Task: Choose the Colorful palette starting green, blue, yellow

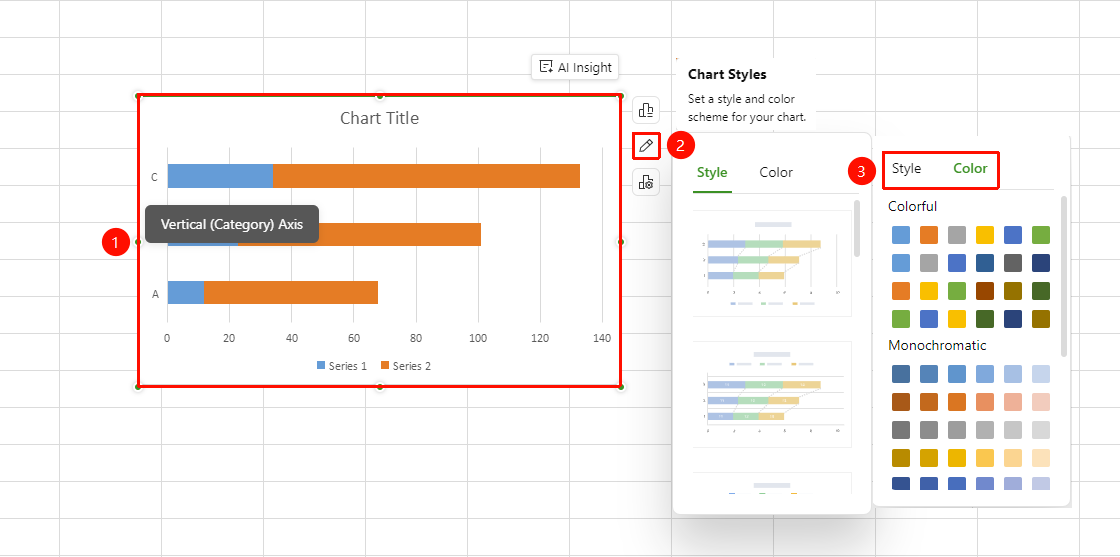Action: pos(971,319)
